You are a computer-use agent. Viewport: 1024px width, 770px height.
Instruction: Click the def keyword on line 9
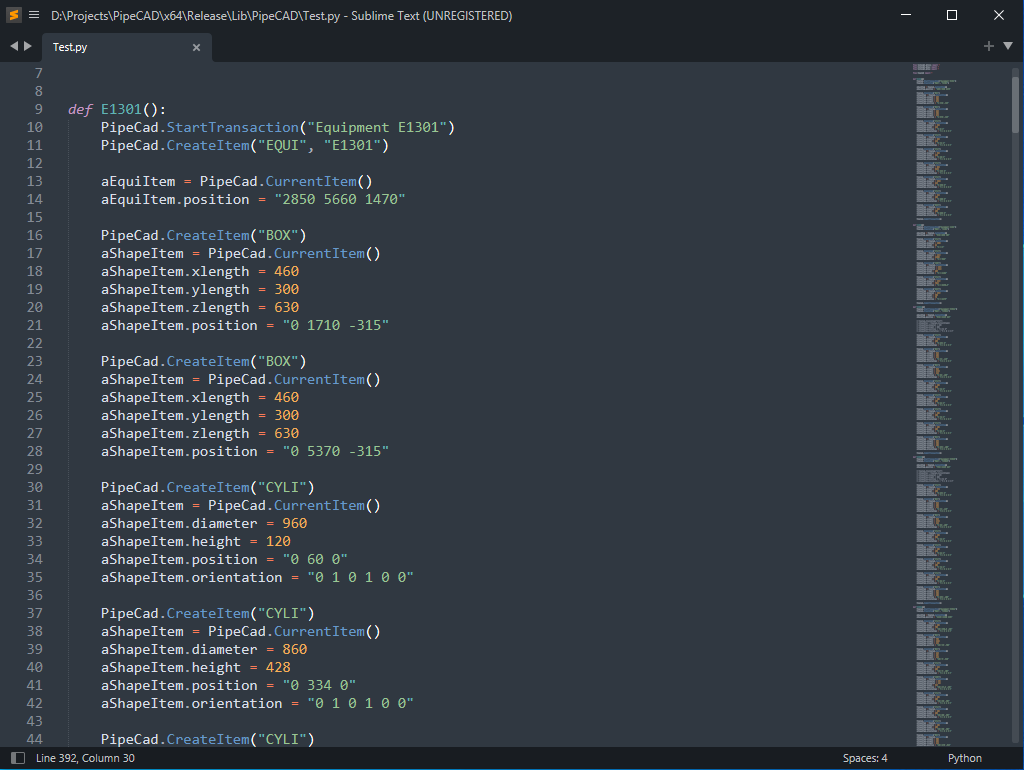point(80,109)
